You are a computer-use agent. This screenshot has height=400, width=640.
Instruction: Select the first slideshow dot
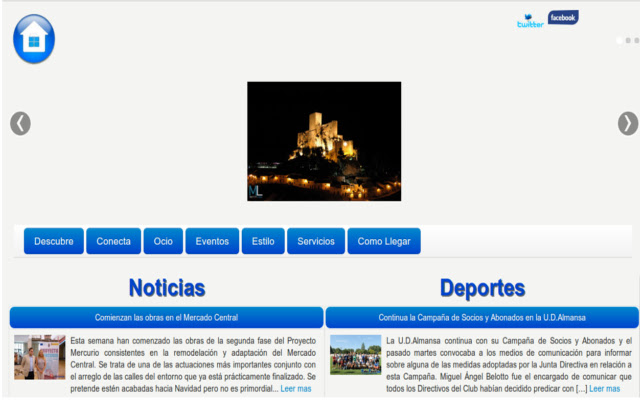[620, 40]
